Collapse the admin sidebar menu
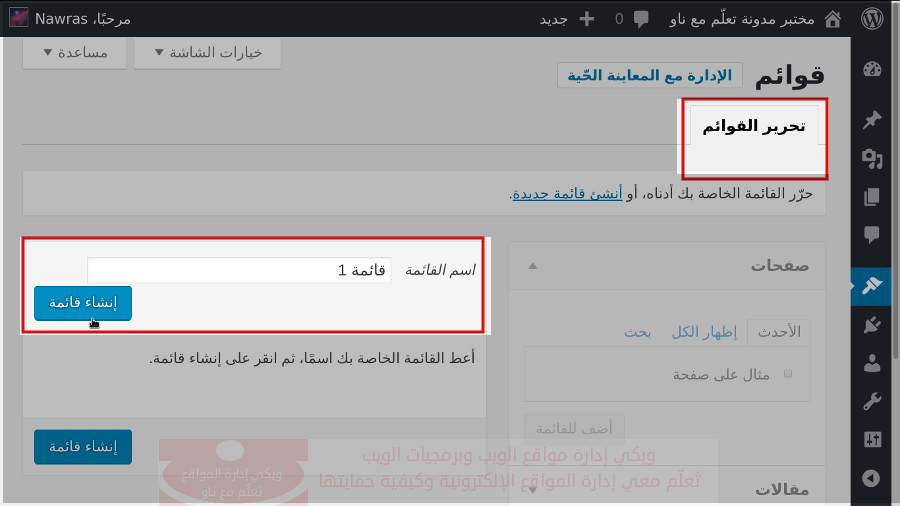The image size is (900, 506). 871,478
